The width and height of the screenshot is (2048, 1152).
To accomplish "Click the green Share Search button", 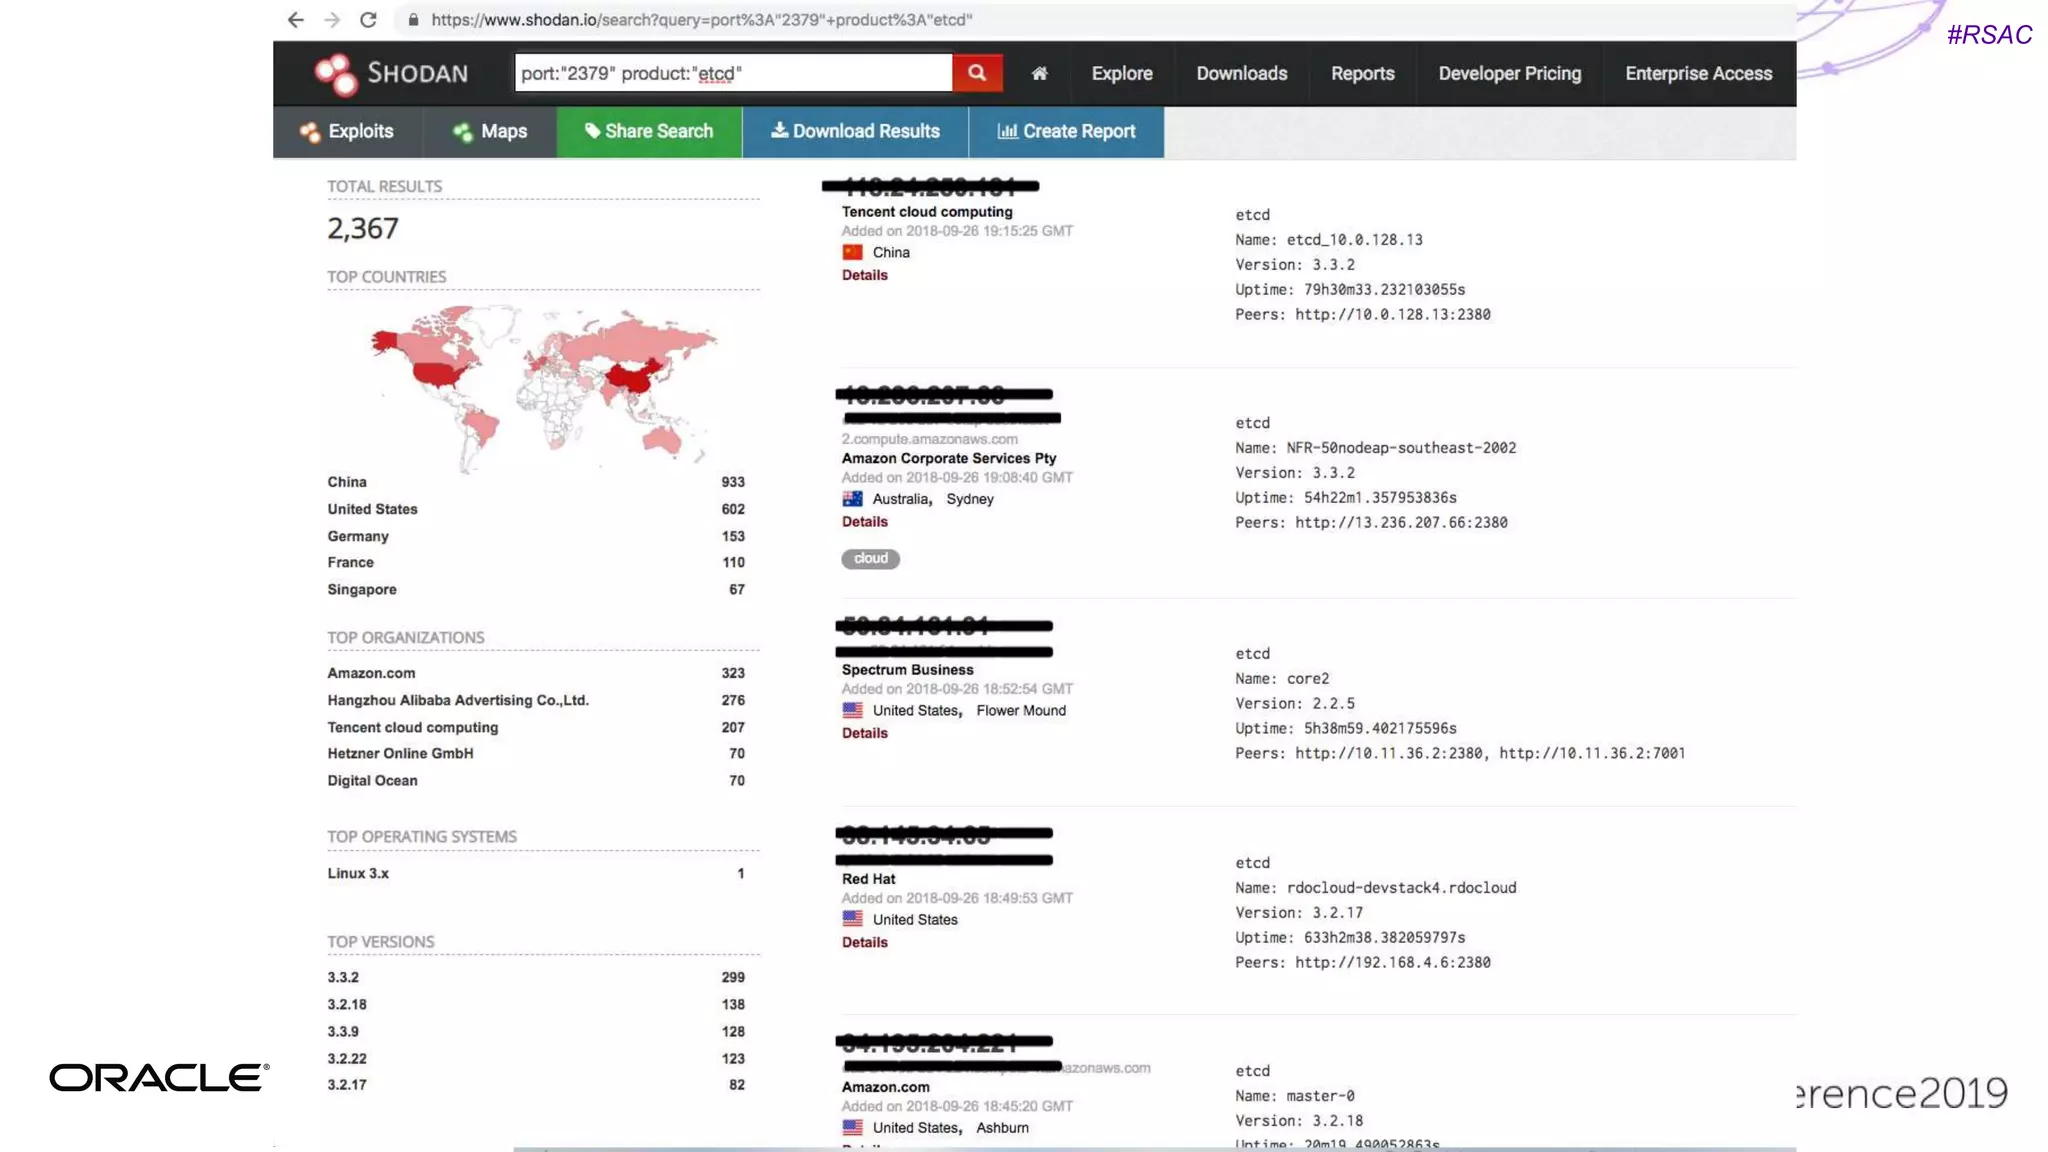I will [649, 132].
